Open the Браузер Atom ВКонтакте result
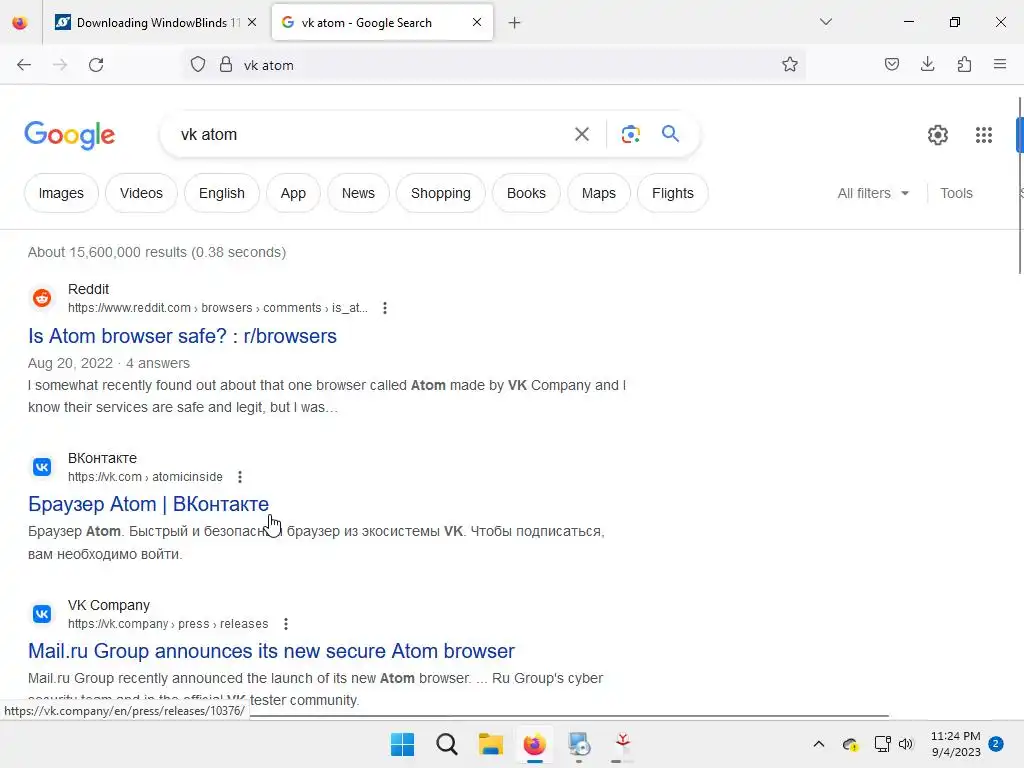The image size is (1024, 768). click(x=148, y=504)
